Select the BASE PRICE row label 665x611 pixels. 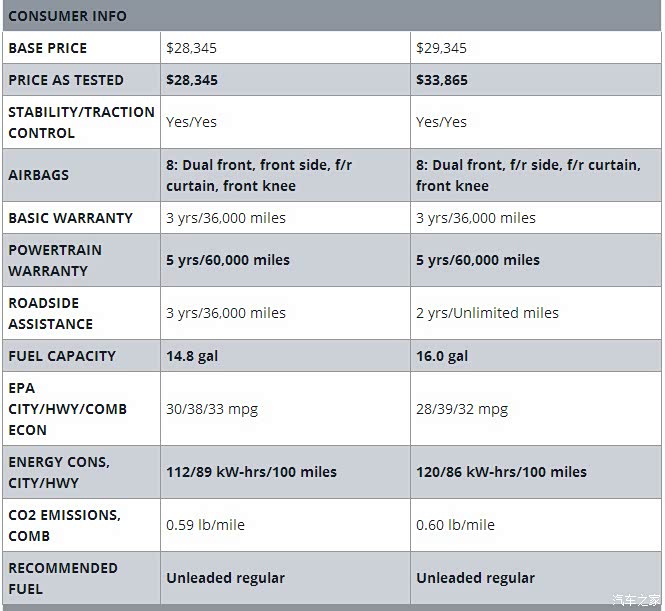[x=48, y=48]
